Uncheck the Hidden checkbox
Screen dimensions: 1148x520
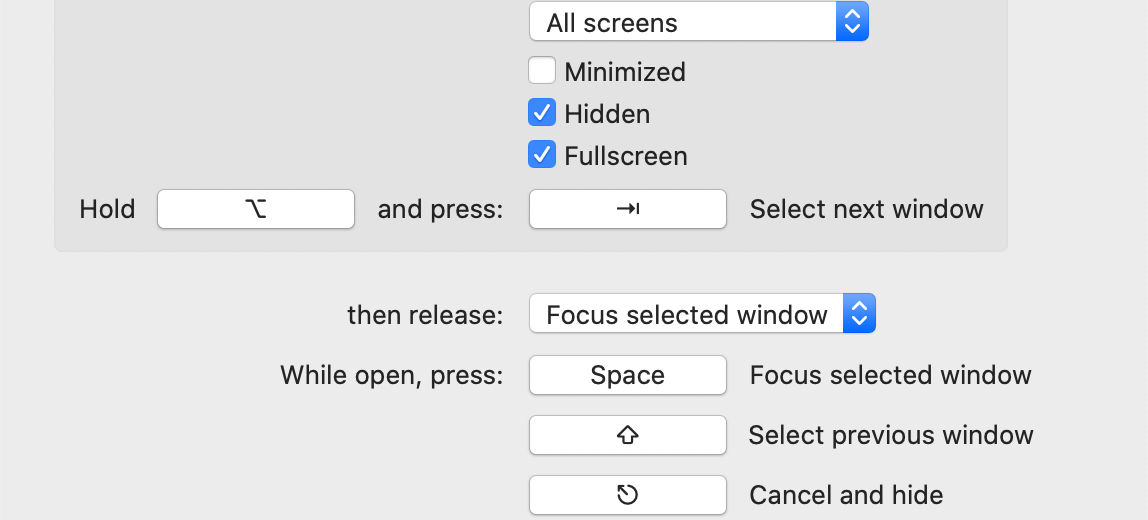(x=542, y=114)
